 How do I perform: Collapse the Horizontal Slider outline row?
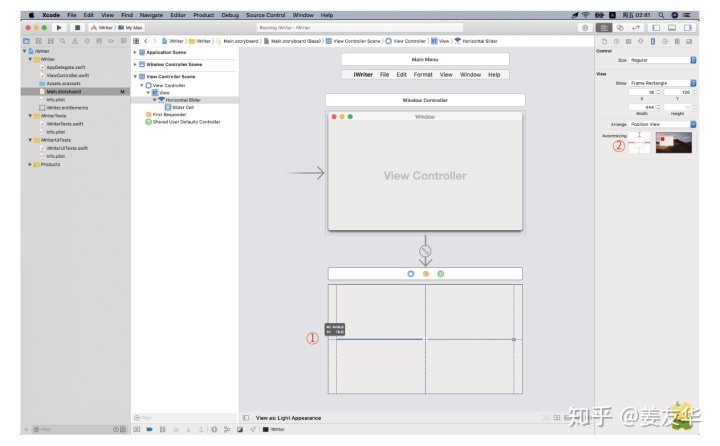pyautogui.click(x=154, y=100)
